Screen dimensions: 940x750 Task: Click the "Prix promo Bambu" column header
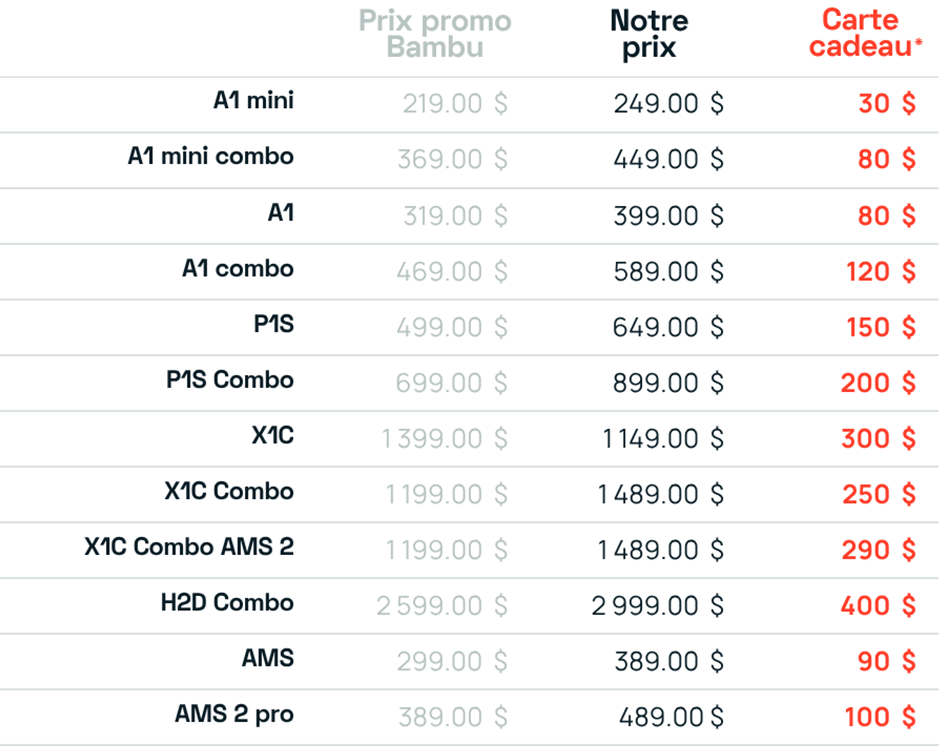click(435, 34)
